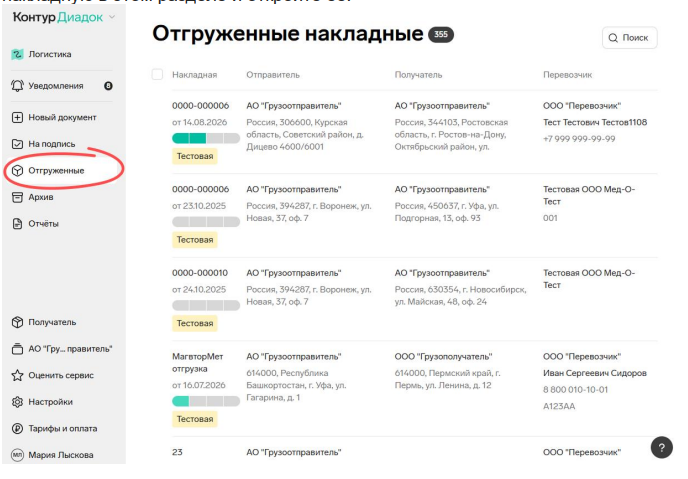The width and height of the screenshot is (688, 479).
Task: Click sender address Курская область, д. Дицево
Action: point(305,135)
